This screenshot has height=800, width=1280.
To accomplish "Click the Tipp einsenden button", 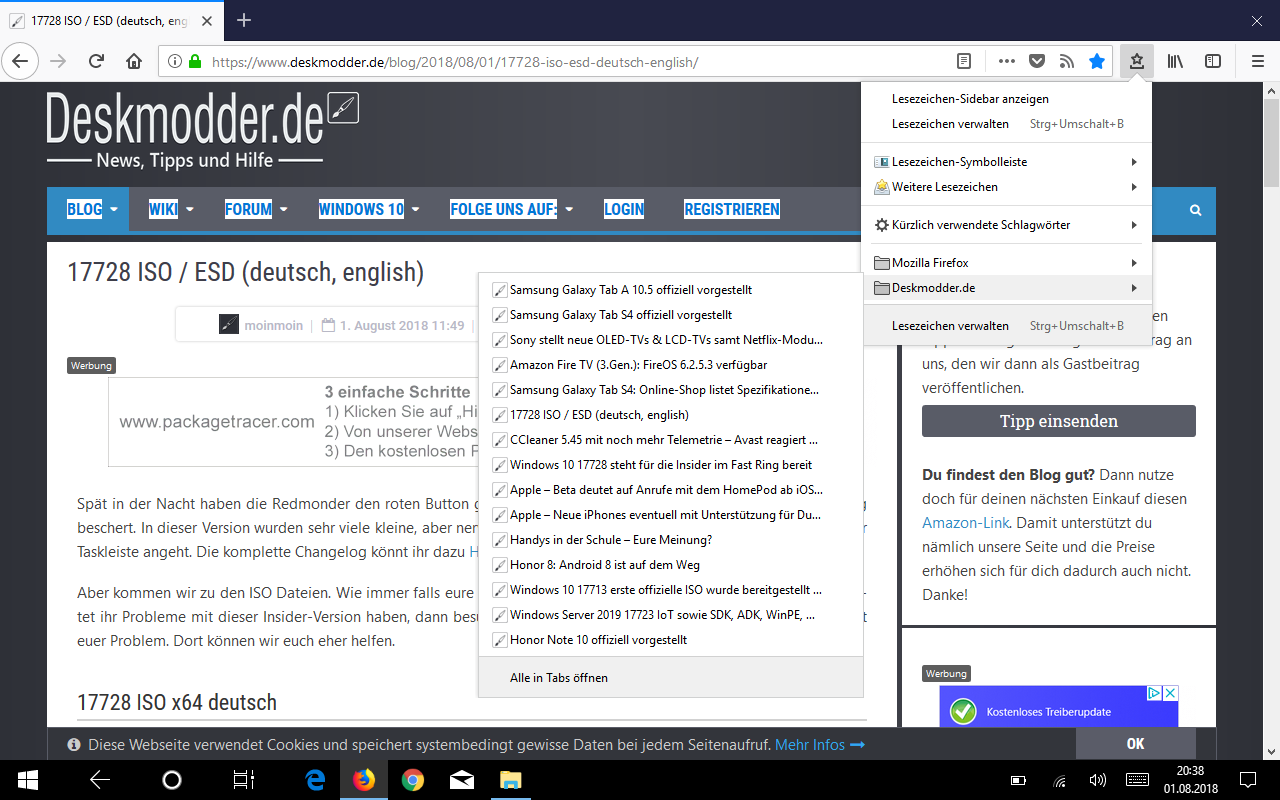I will click(x=1059, y=421).
